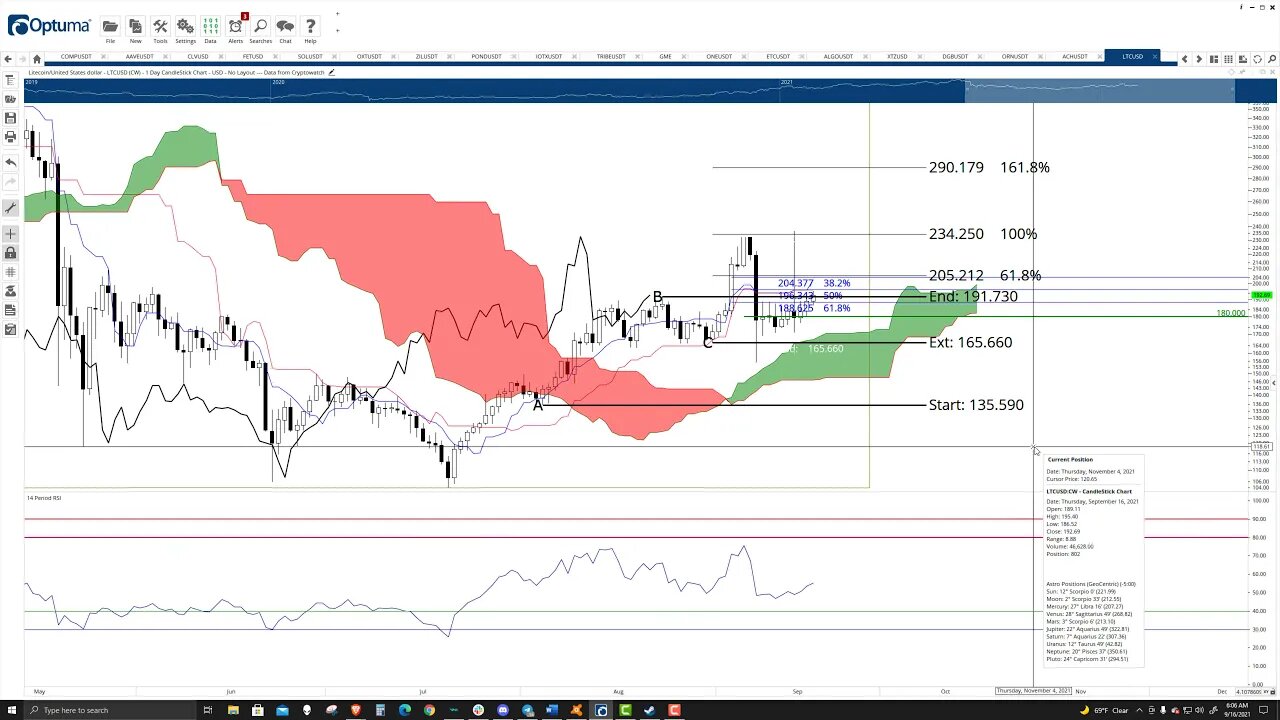
Task: Open structure panel icon in left sidebar
Action: click(x=10, y=80)
